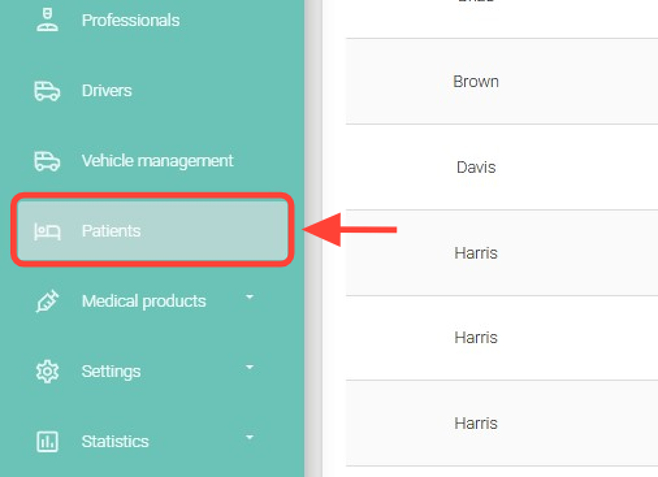Select the topmost Harris row

(476, 253)
